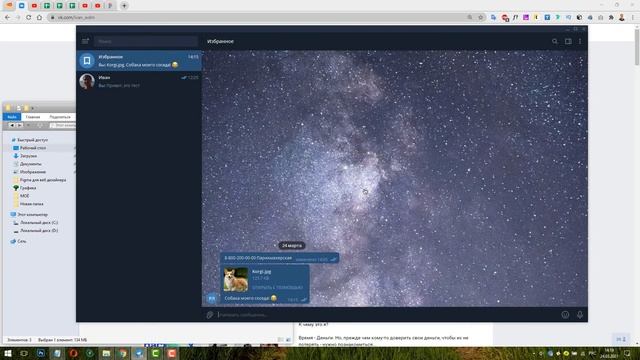Click the open-with link under Korgi.jpg
640x360 pixels.
tap(278, 287)
